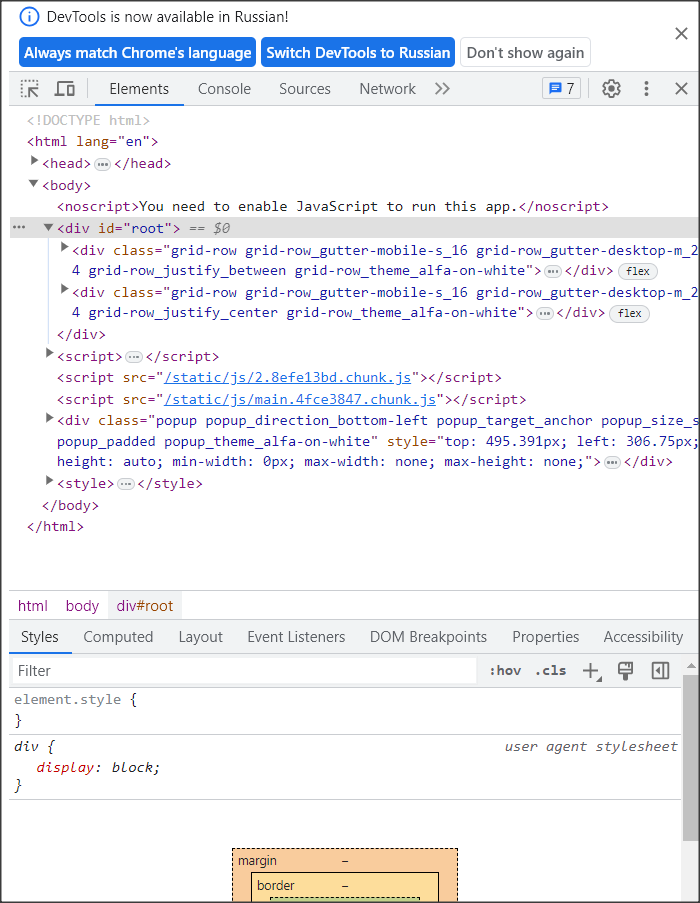Click Always match Chrome's language button
This screenshot has width=700, height=903.
[138, 52]
